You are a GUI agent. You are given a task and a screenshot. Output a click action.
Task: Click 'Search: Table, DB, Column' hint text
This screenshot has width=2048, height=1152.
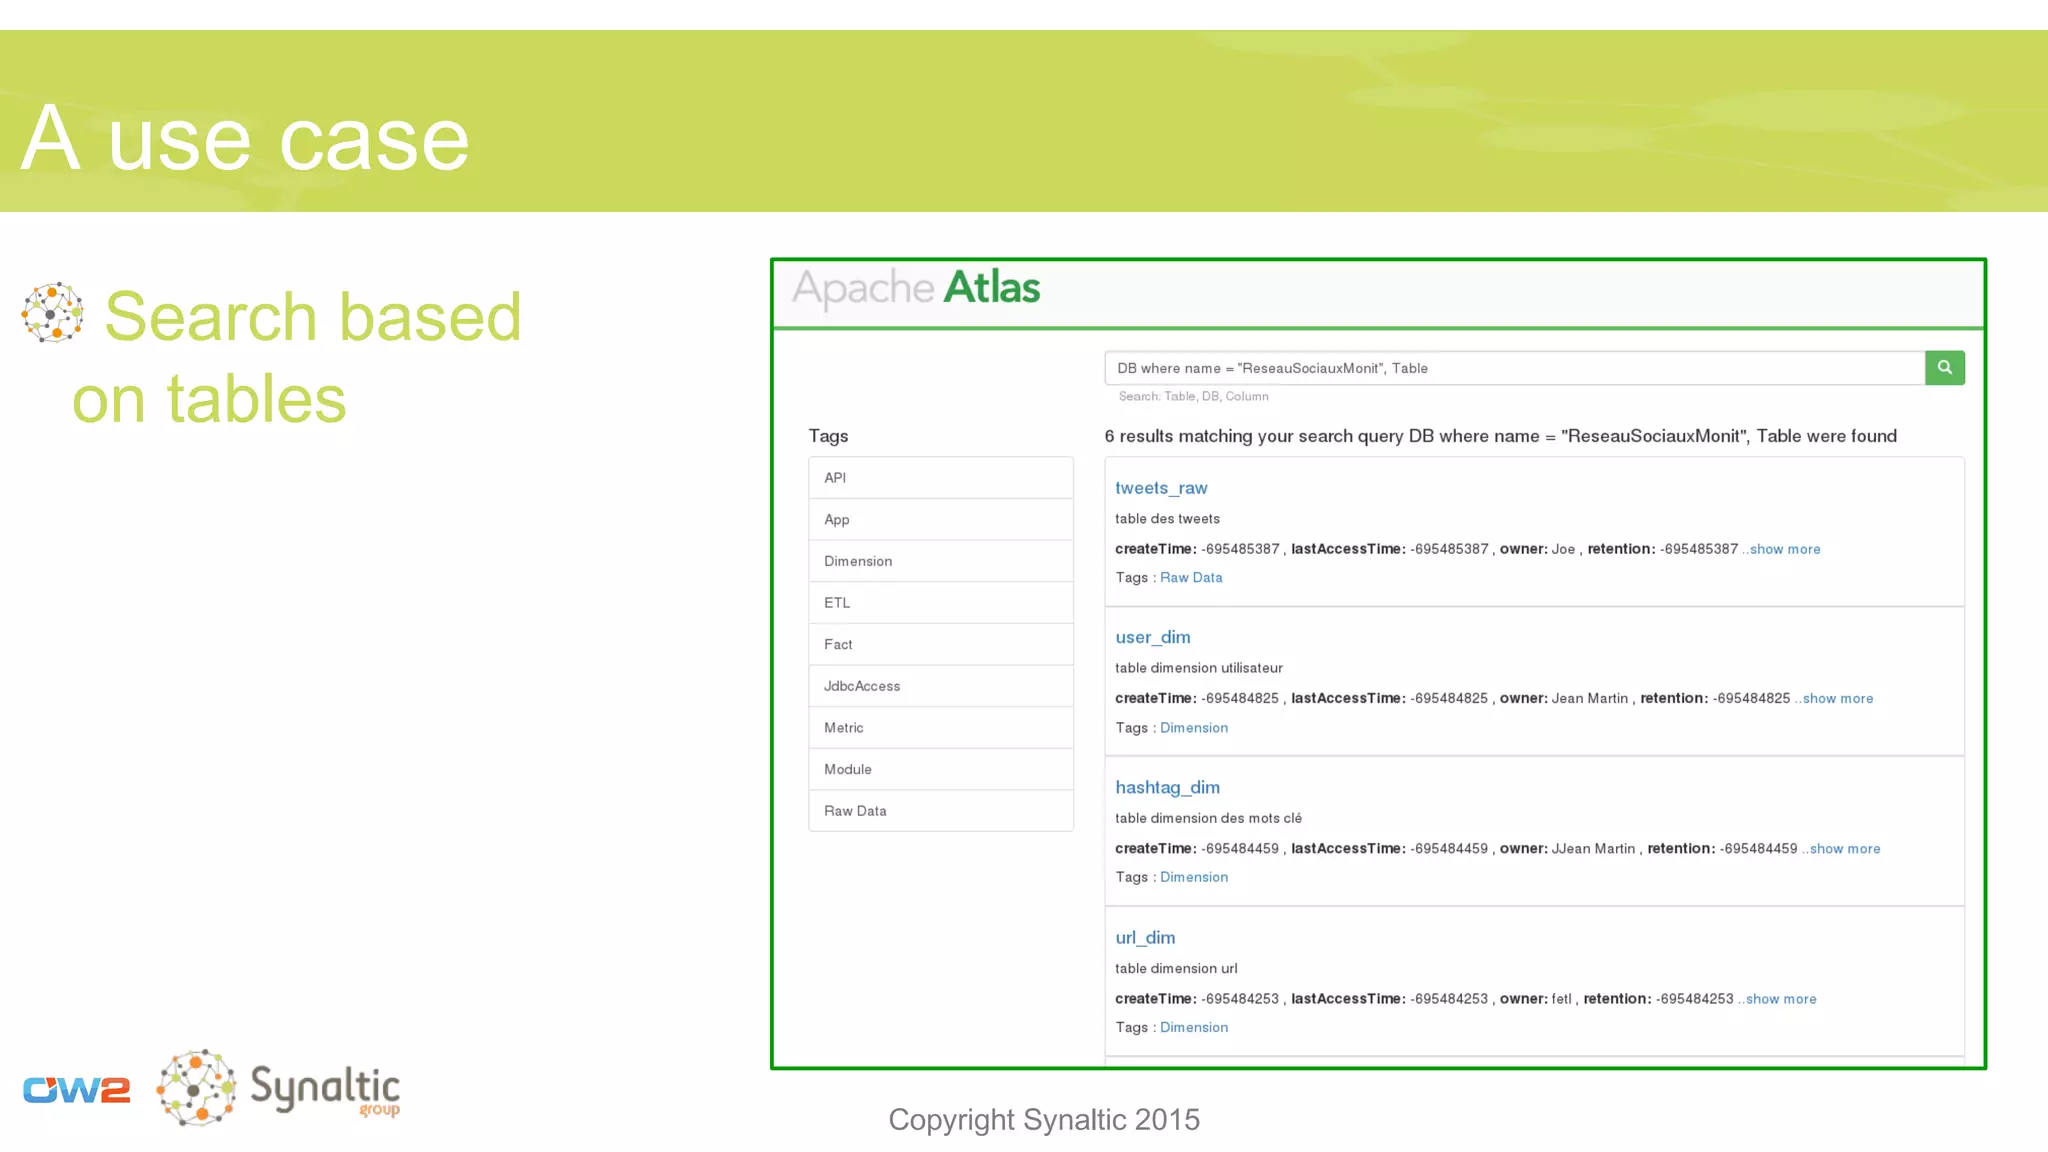[x=1193, y=396]
